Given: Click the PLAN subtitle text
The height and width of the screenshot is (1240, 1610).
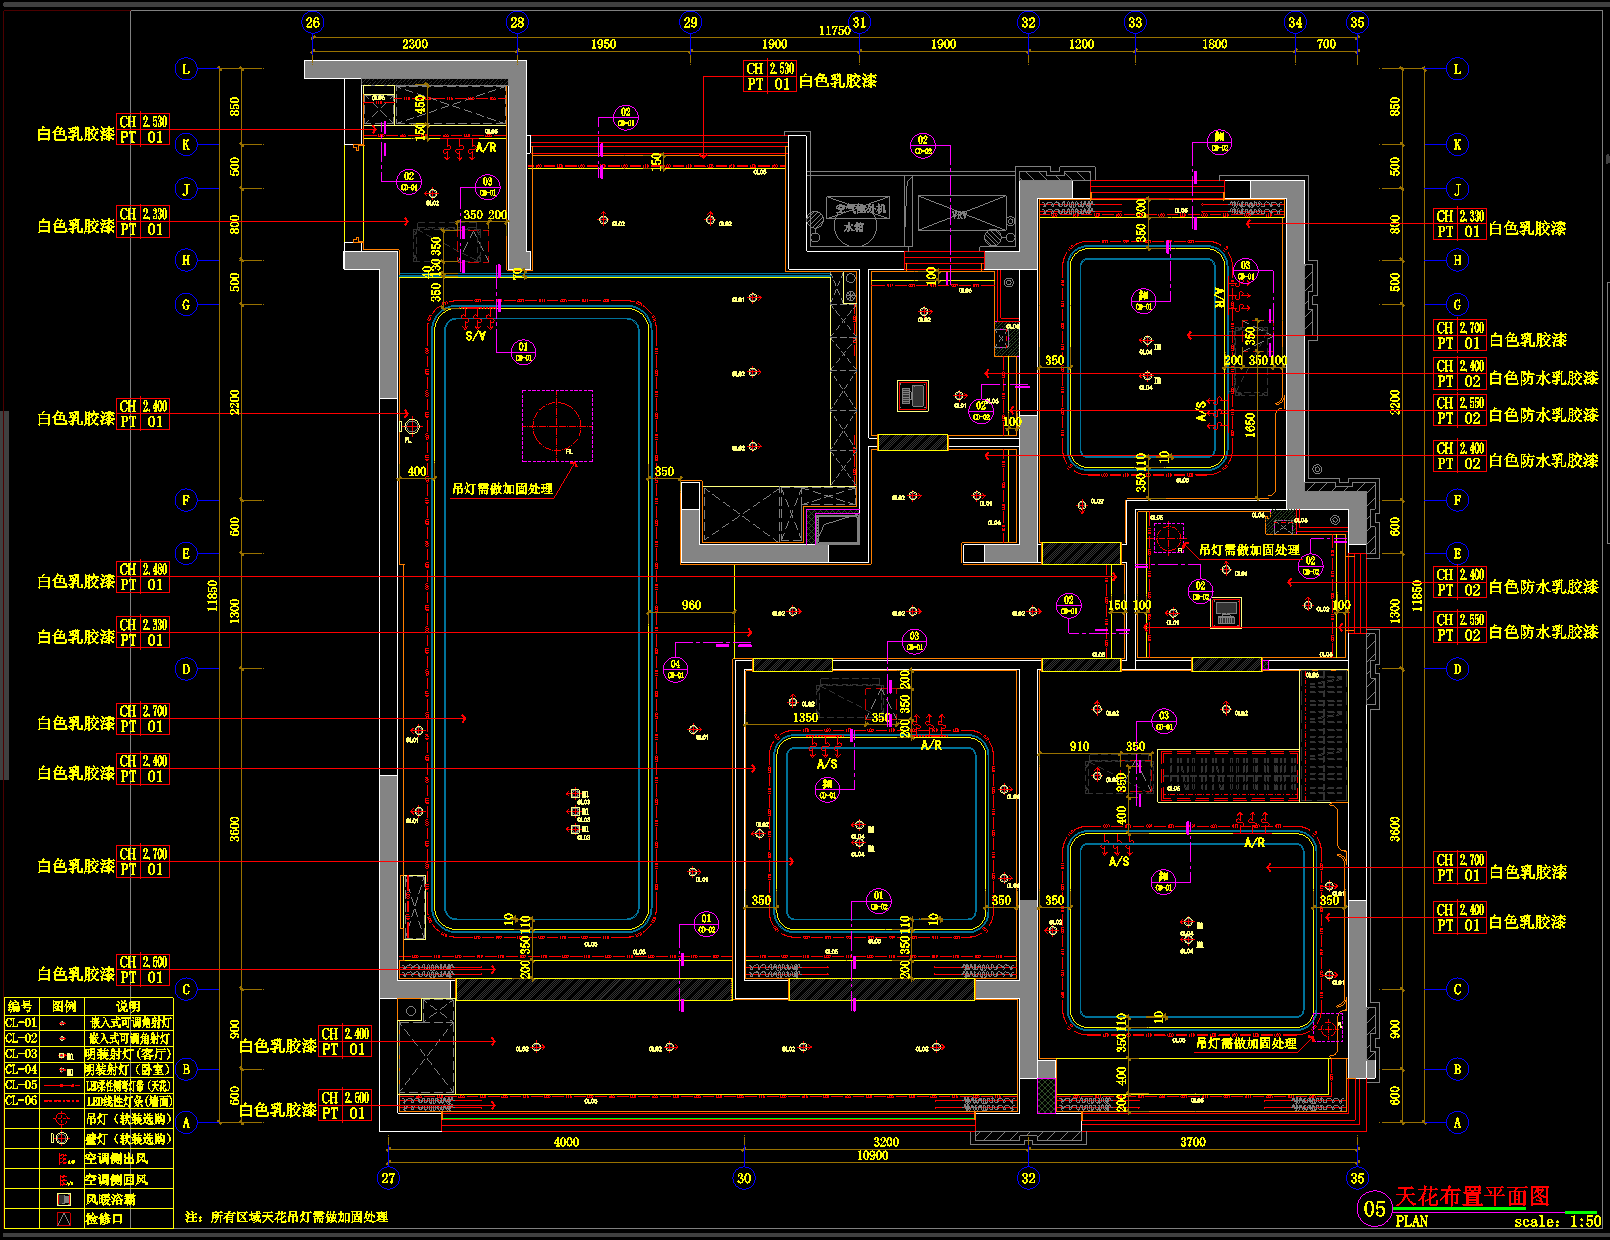Looking at the screenshot, I should click(1411, 1221).
